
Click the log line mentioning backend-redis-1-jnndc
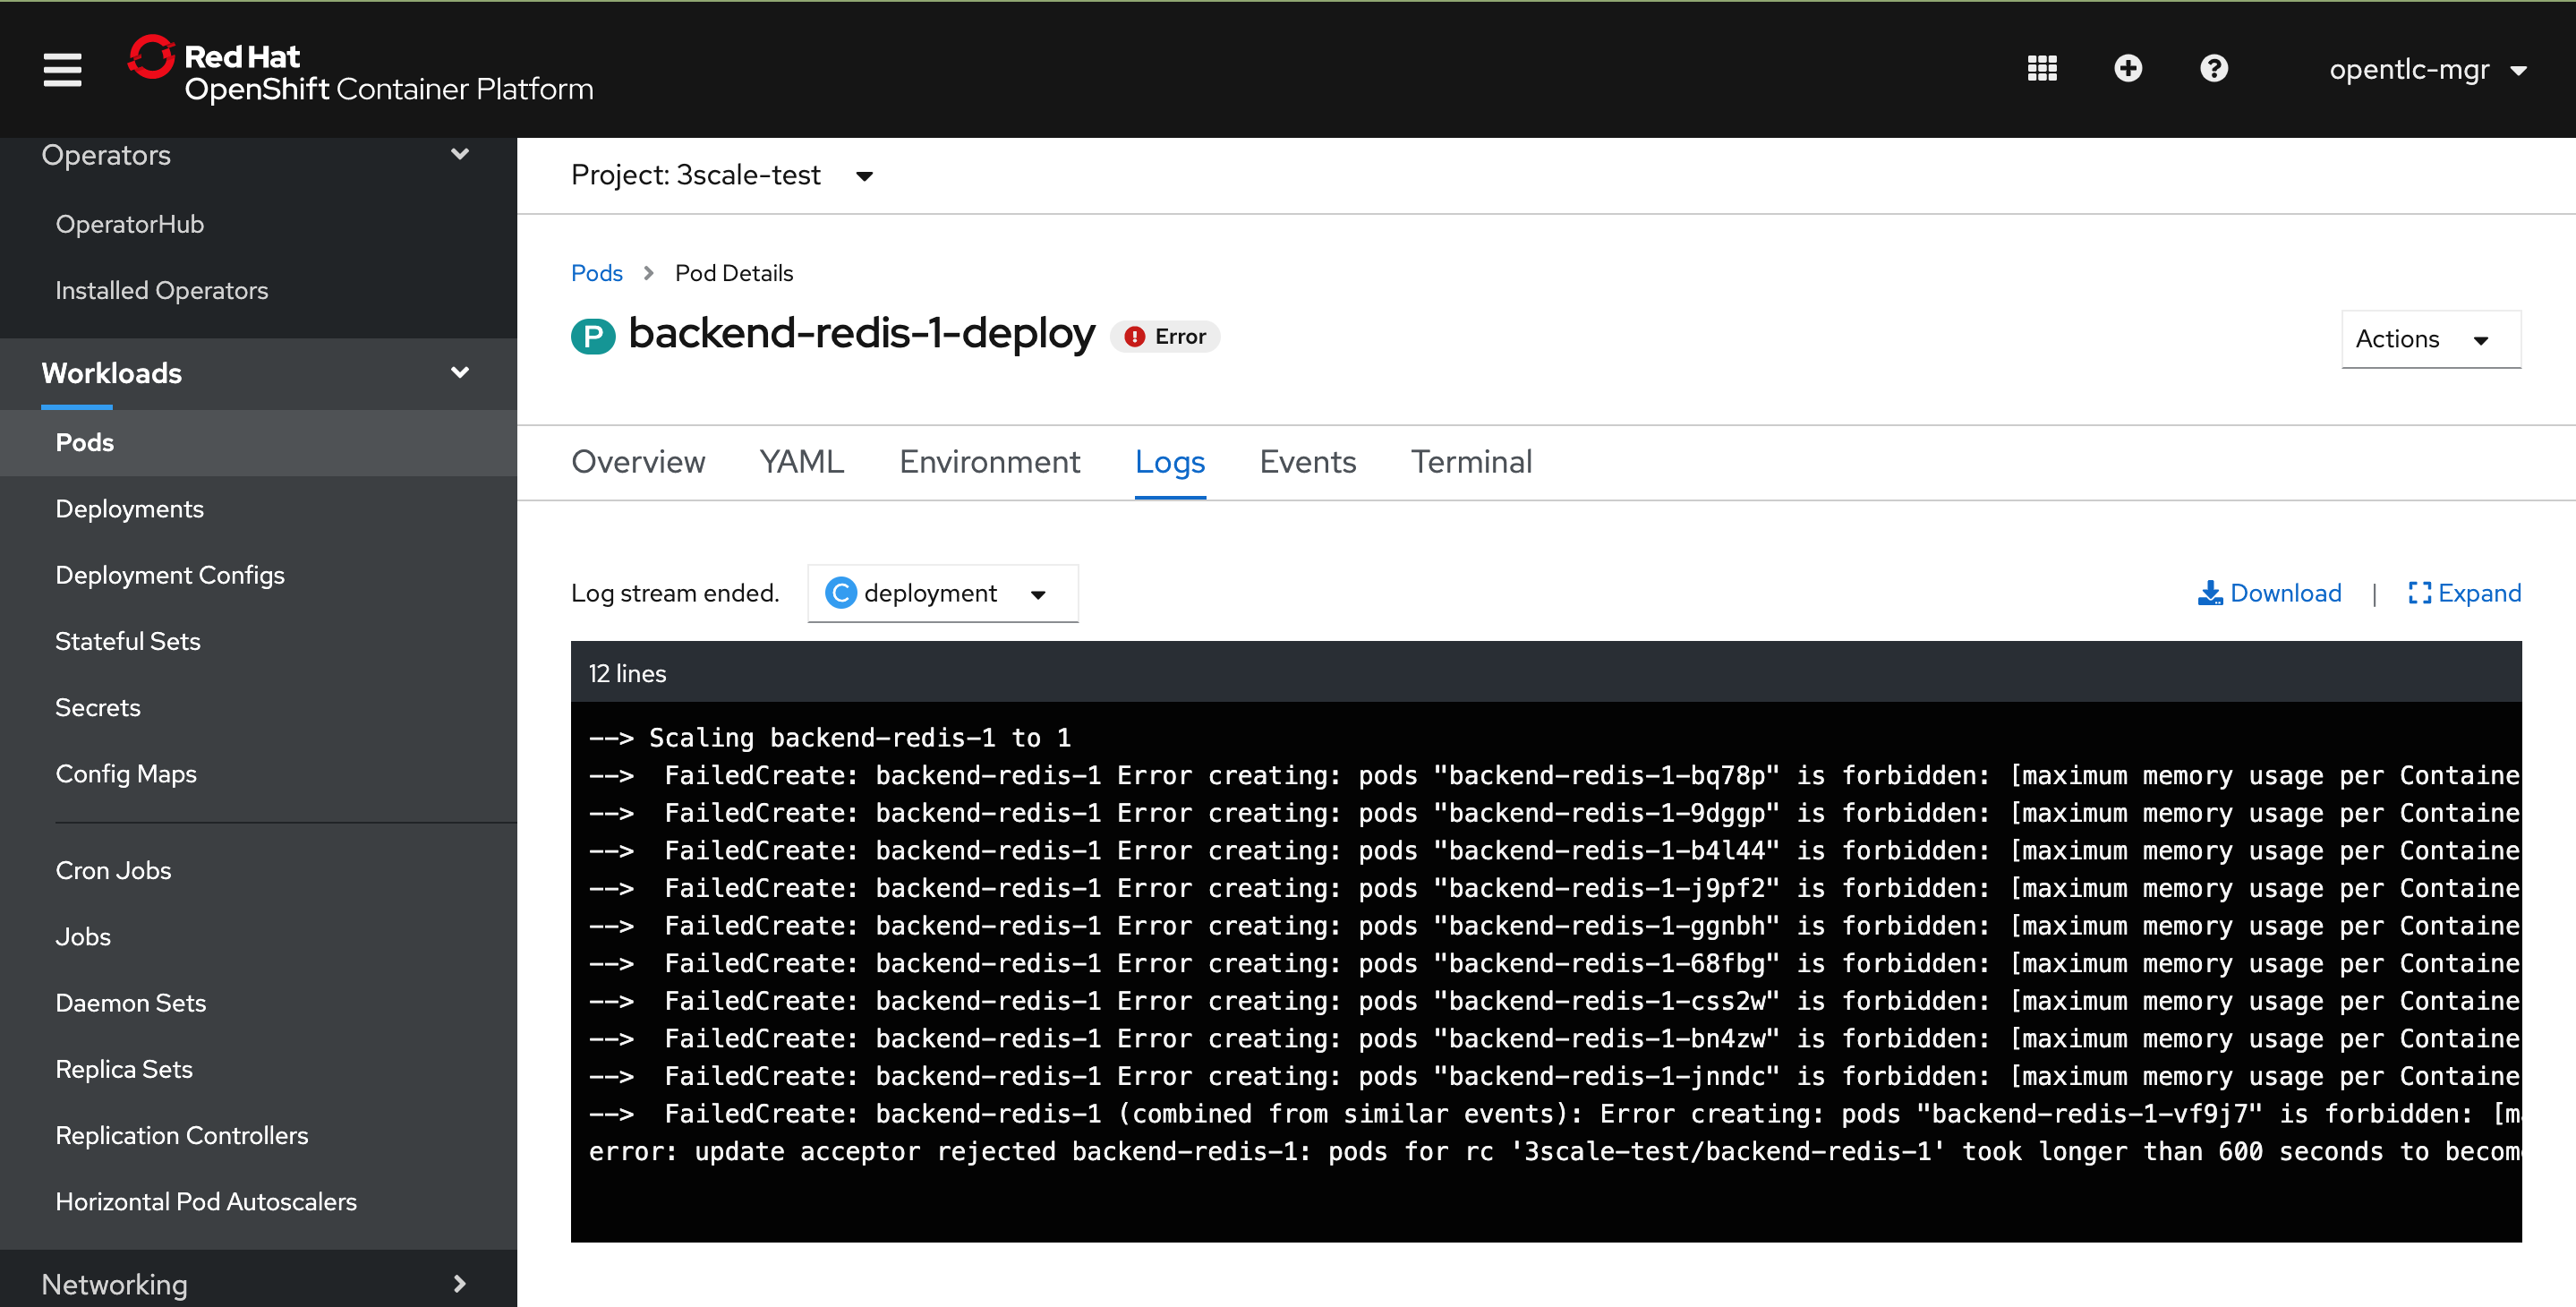click(x=1554, y=1076)
